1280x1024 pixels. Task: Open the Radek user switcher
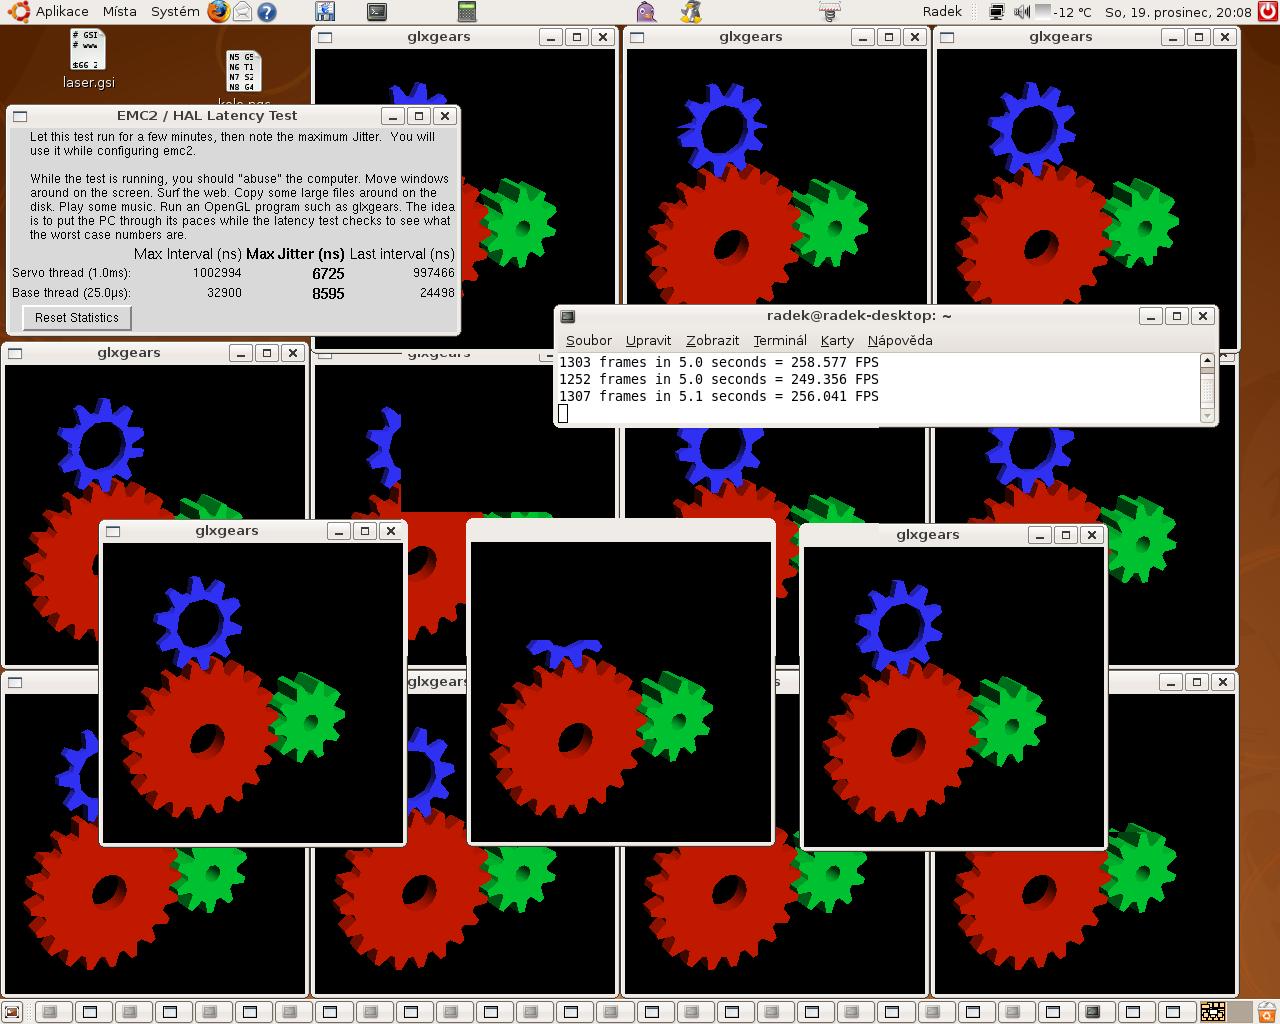942,12
